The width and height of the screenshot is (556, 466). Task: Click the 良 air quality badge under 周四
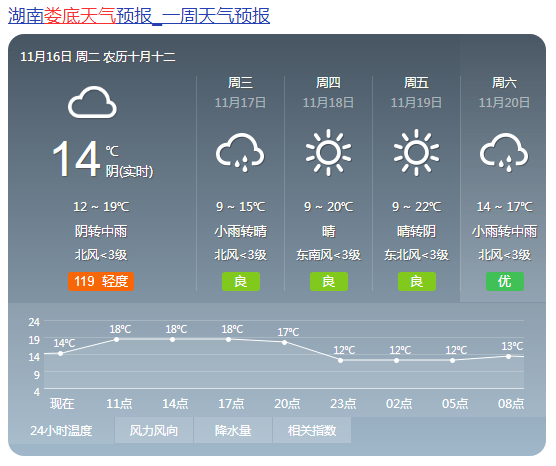click(329, 281)
